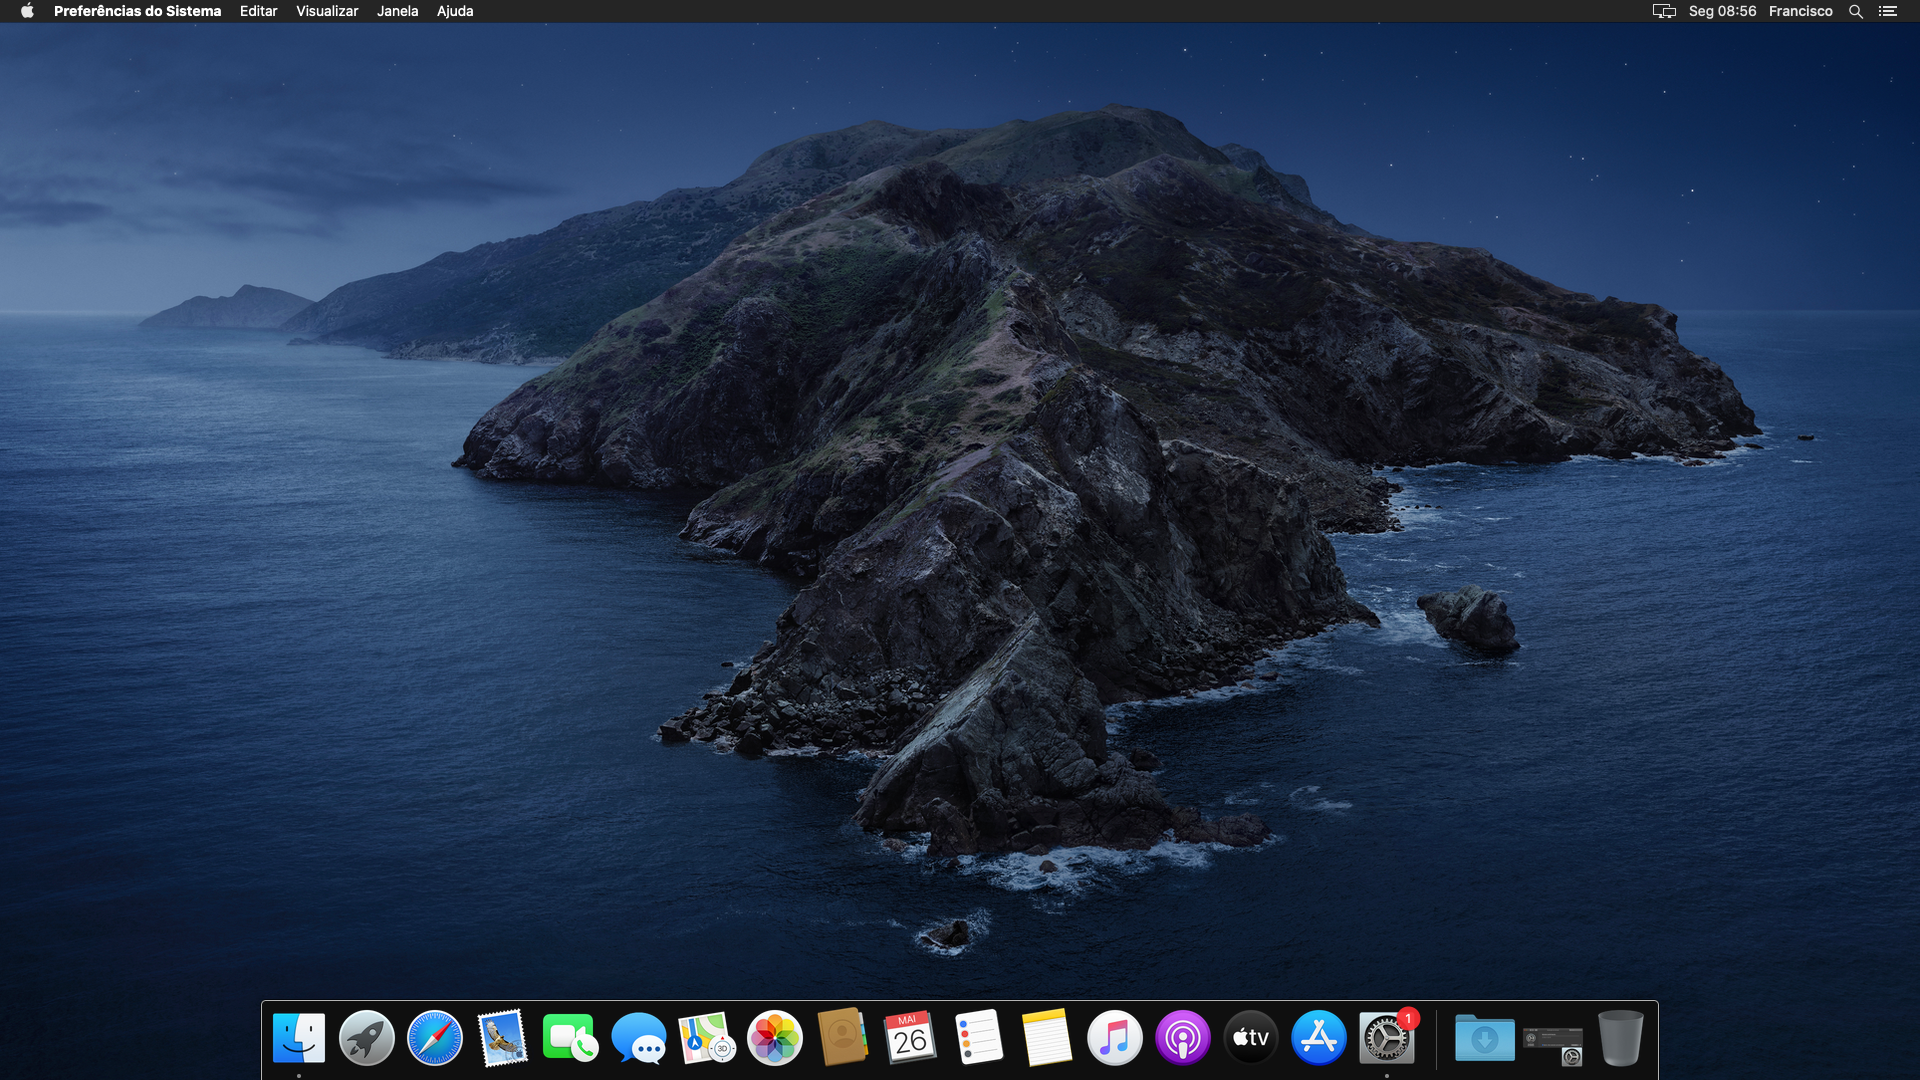
Task: Open the Downloads folder stack
Action: coord(1484,1038)
